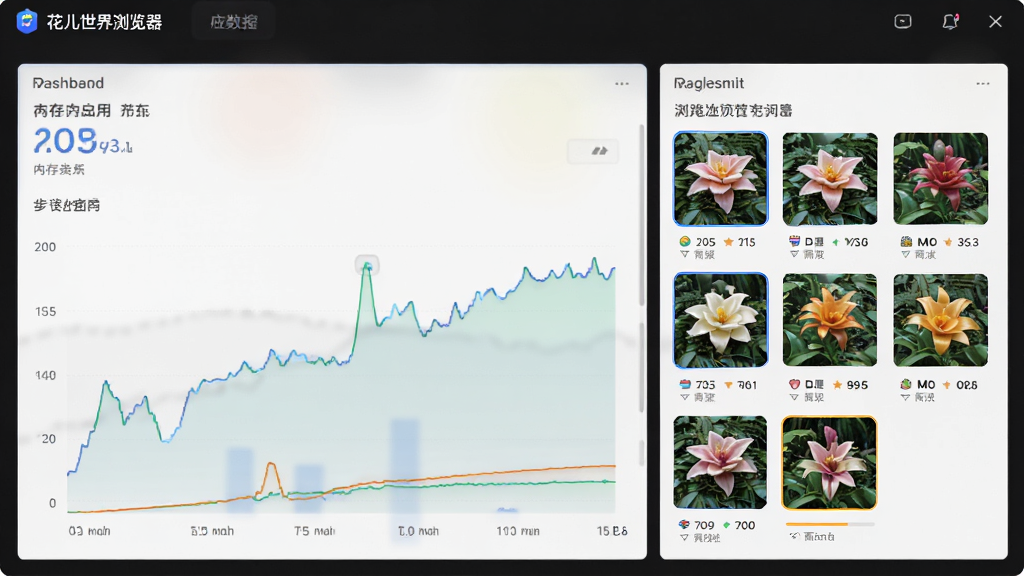The image size is (1024, 576).
Task: Click the Dashband panel title
Action: 68,83
